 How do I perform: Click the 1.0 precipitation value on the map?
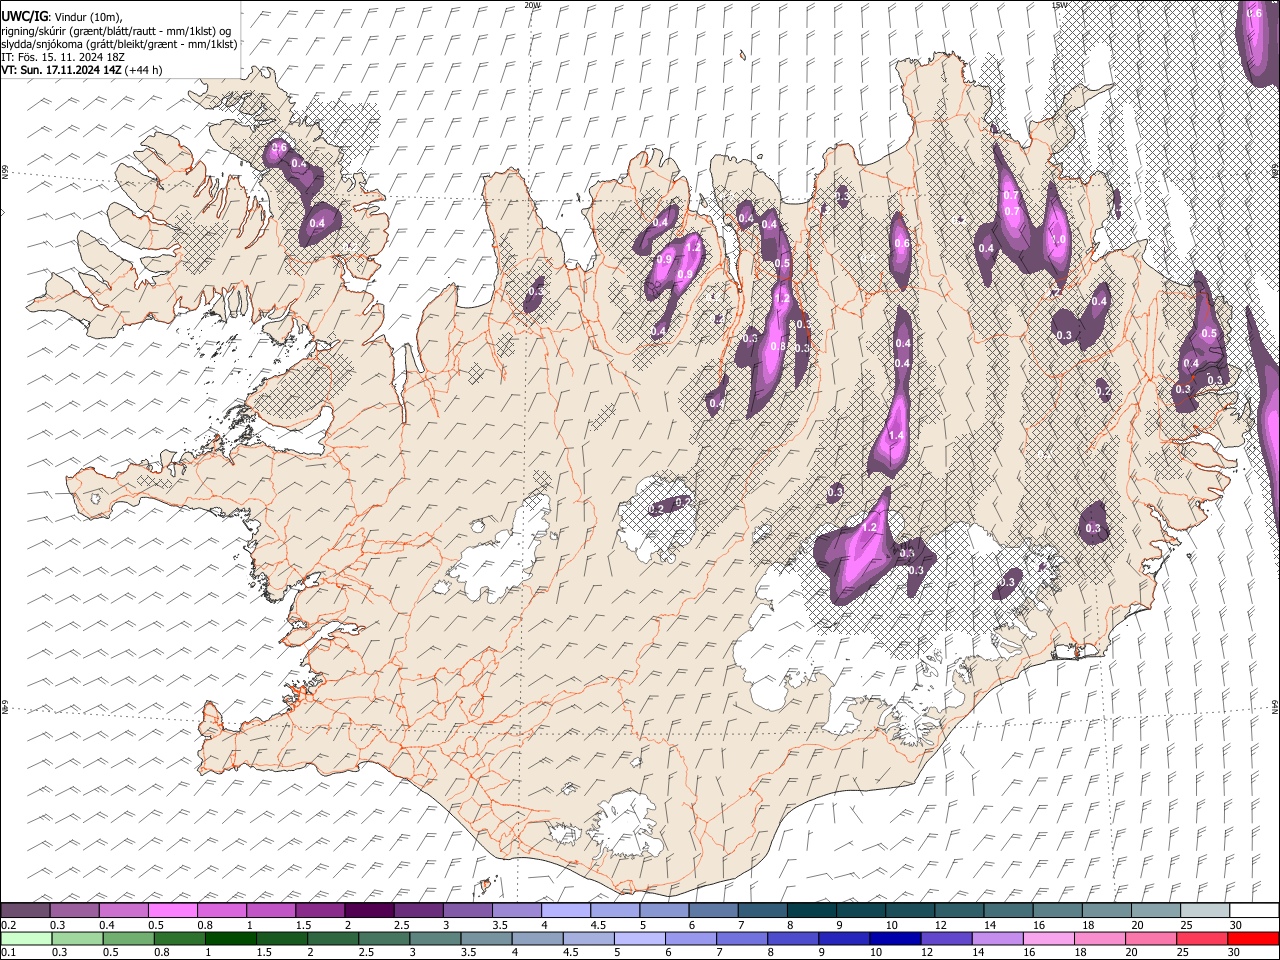pos(1058,239)
